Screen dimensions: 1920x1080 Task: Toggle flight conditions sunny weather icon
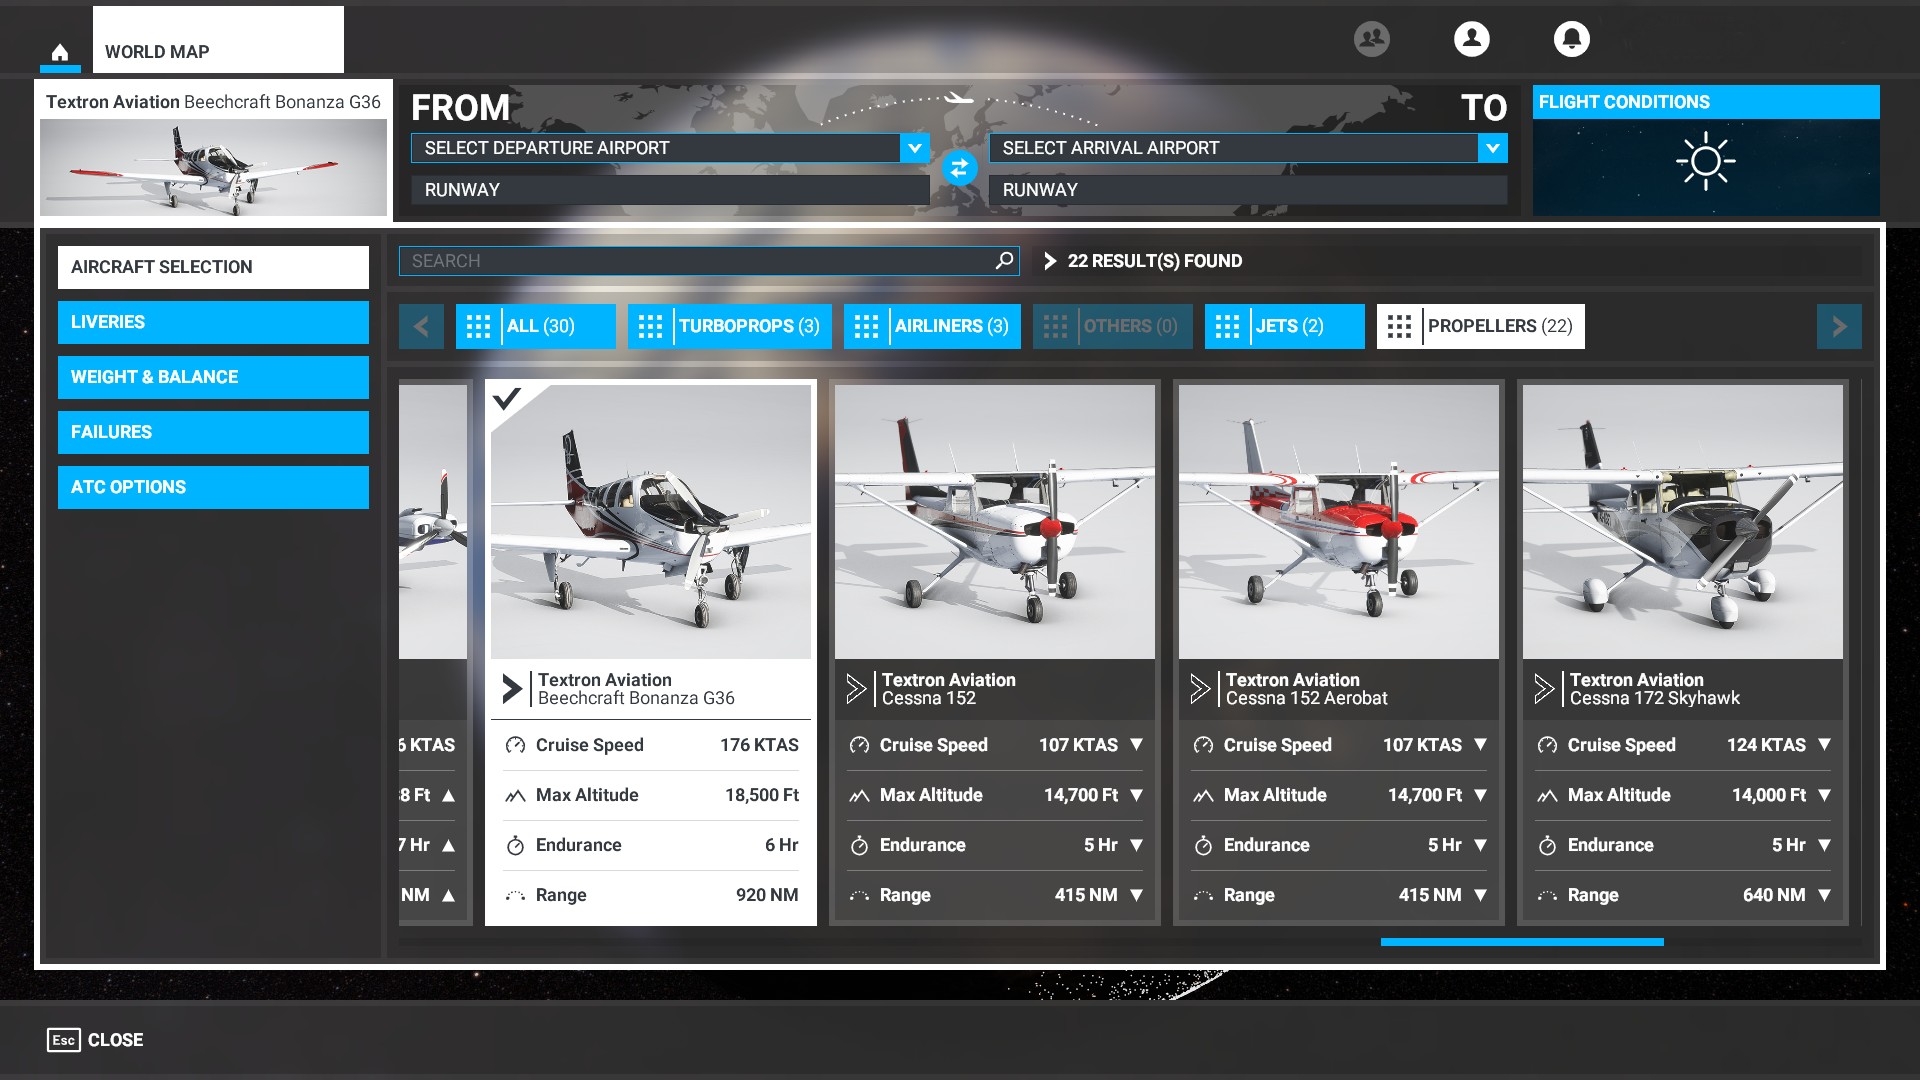pyautogui.click(x=1702, y=162)
